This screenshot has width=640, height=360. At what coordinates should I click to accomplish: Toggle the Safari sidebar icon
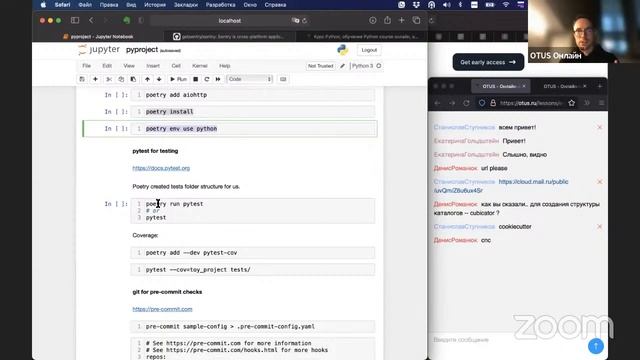click(75, 20)
